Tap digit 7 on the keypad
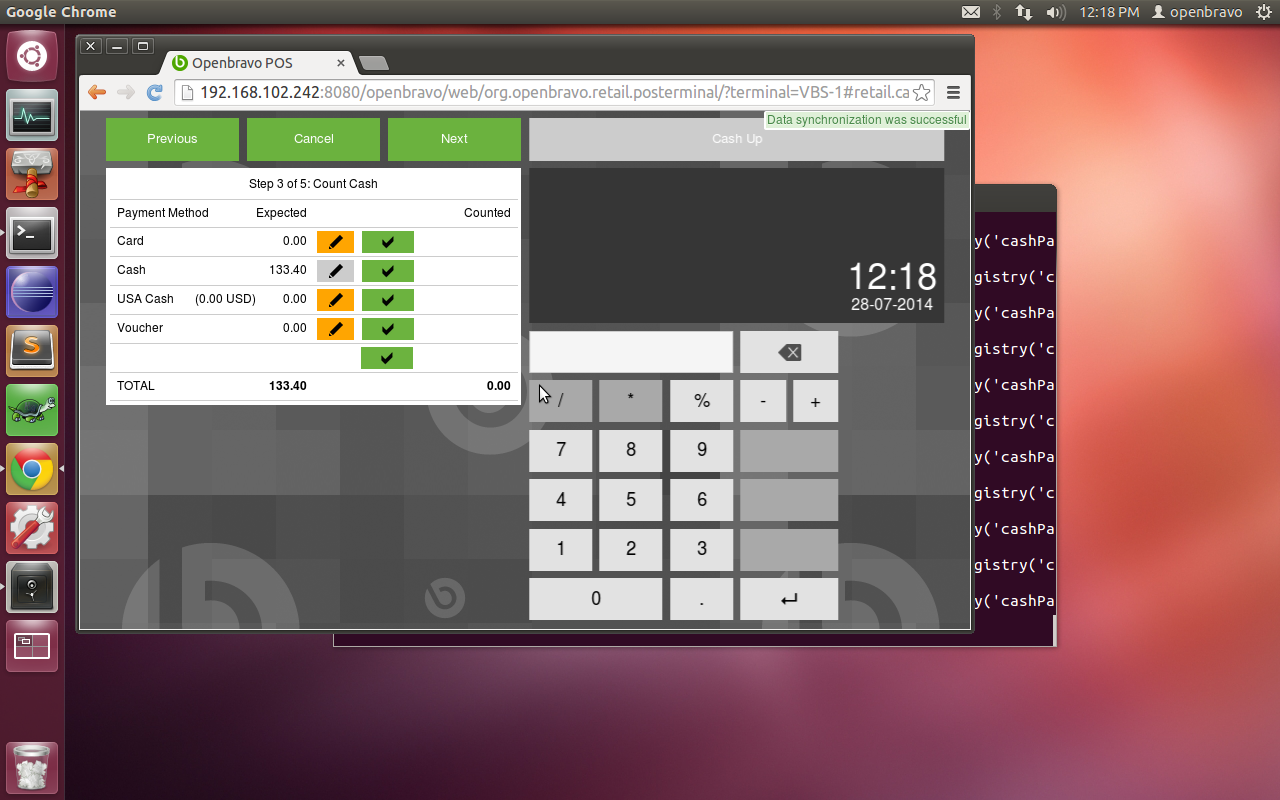The height and width of the screenshot is (800, 1280). 560,450
